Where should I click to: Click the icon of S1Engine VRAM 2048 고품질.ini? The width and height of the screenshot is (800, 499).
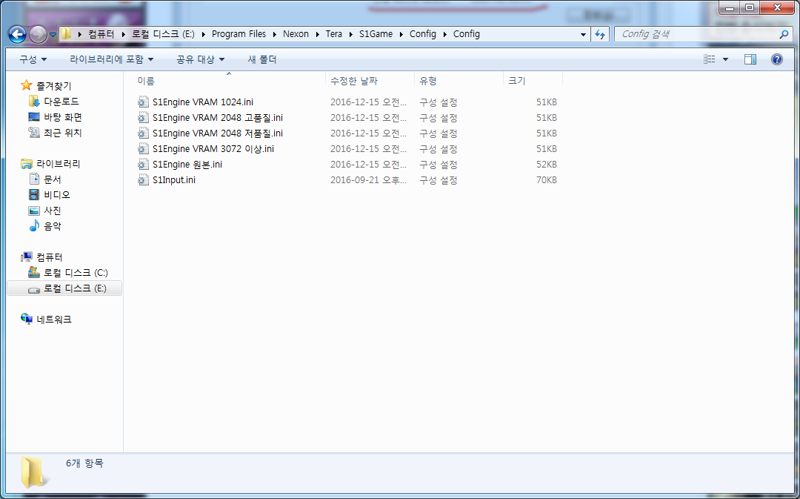[143, 118]
